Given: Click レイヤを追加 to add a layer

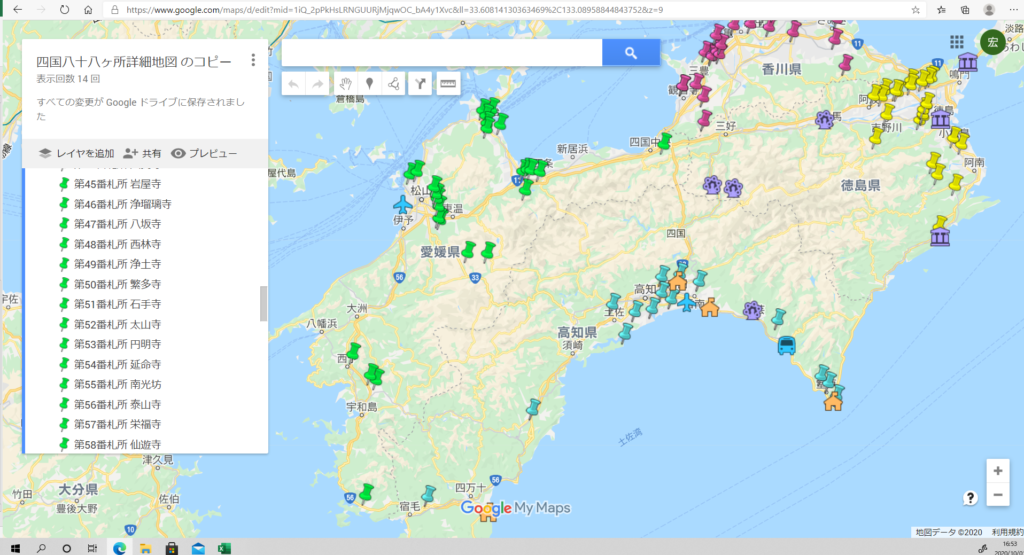Looking at the screenshot, I should click(x=76, y=153).
